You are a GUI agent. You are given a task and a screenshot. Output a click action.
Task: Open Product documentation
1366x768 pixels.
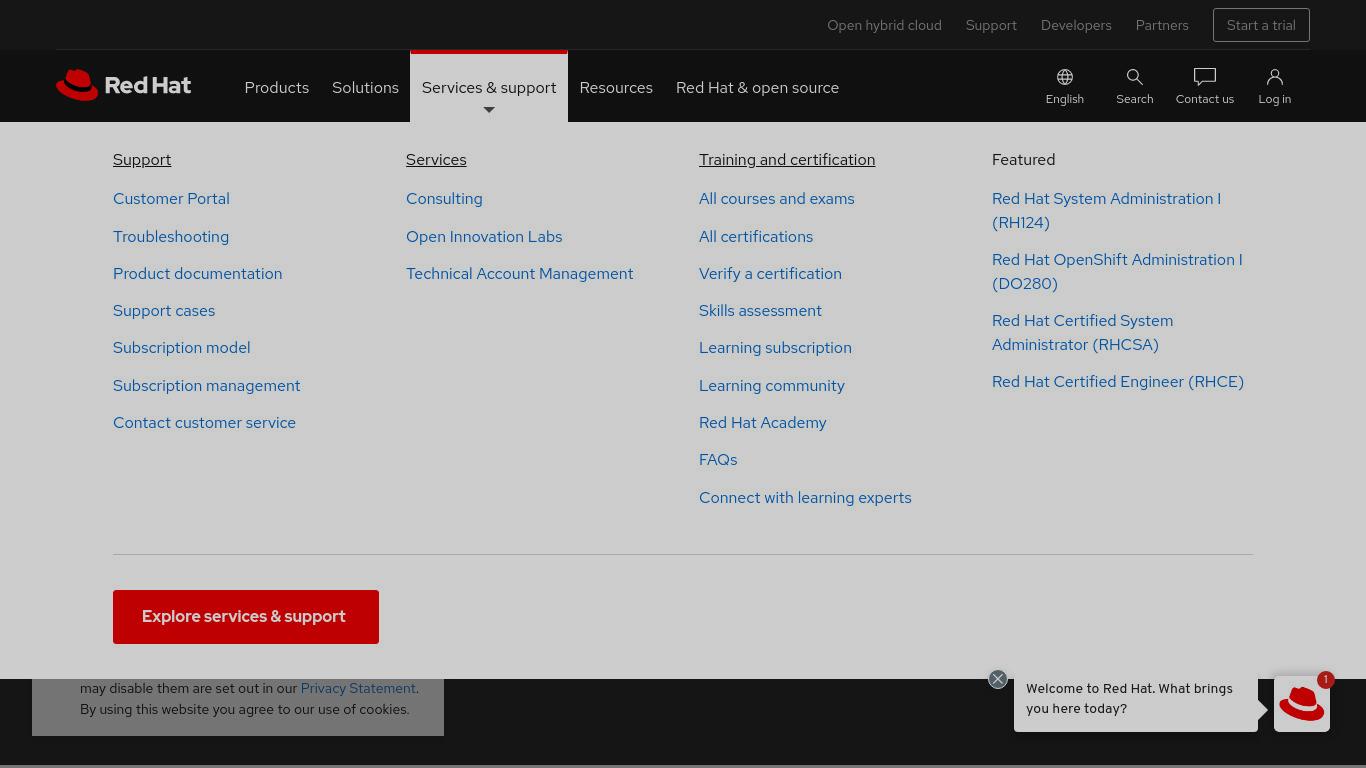coord(197,274)
